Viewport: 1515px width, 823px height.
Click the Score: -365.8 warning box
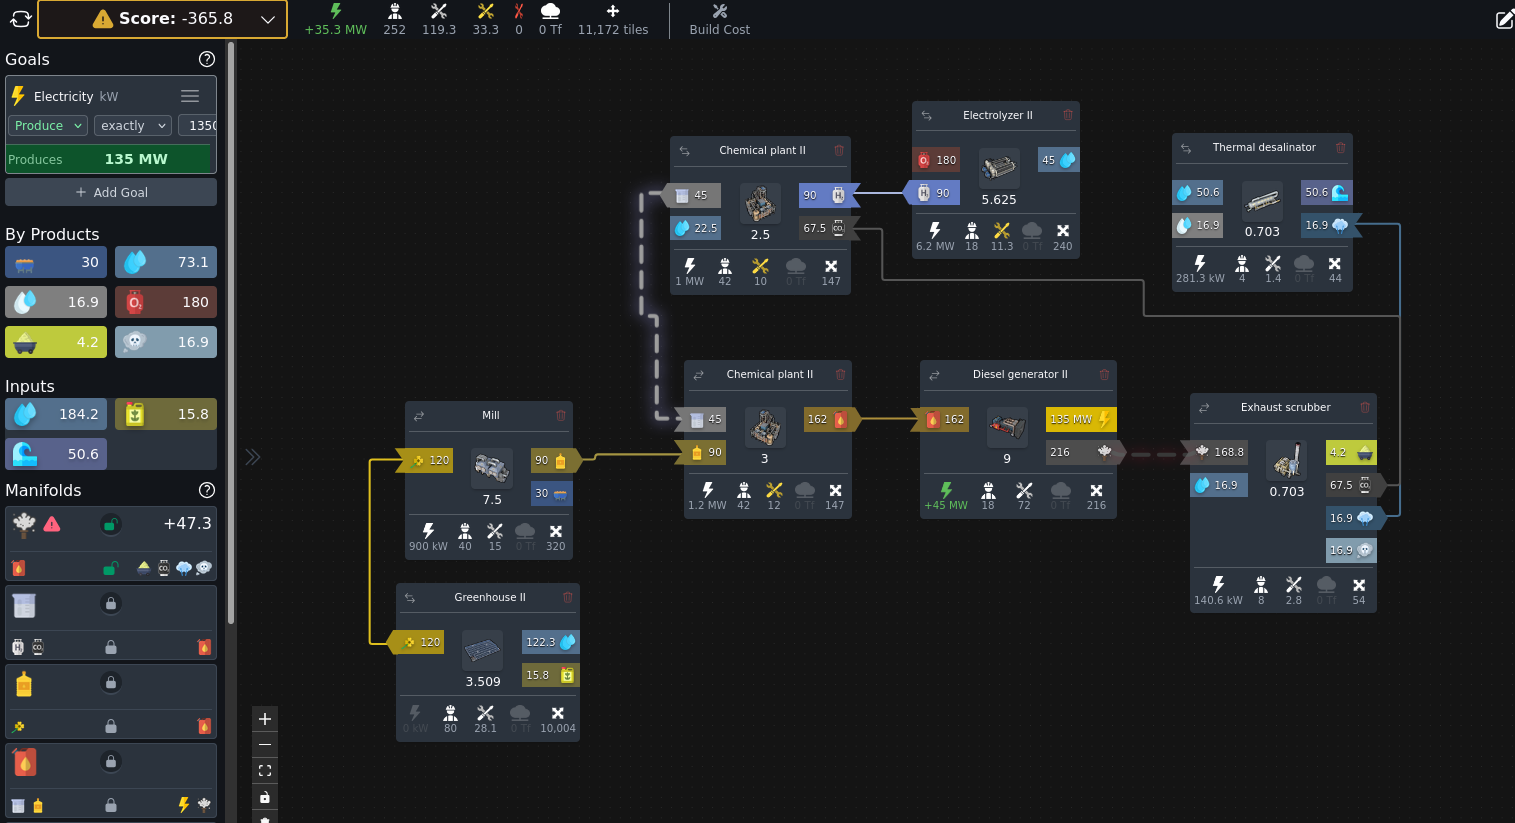point(162,19)
